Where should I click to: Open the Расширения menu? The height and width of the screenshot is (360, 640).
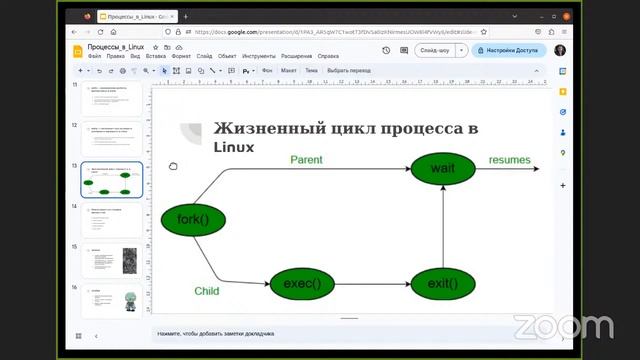click(x=297, y=56)
